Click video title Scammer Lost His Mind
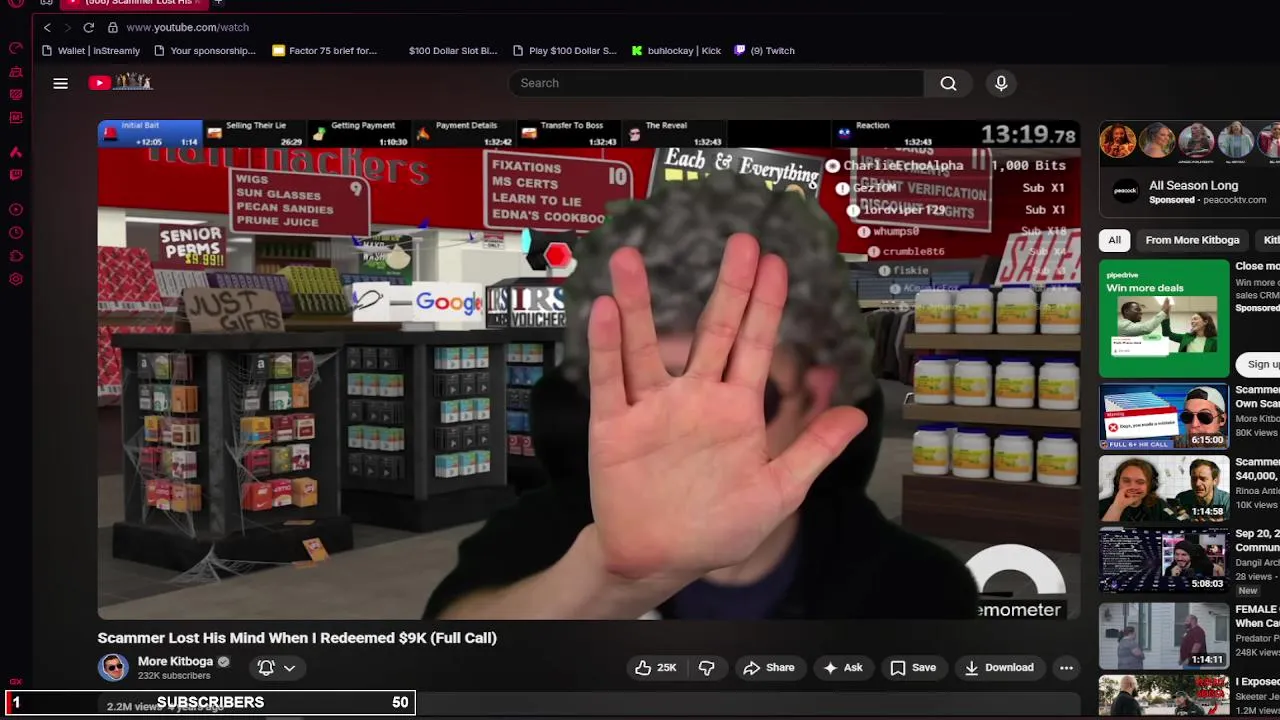This screenshot has width=1280, height=720. click(x=297, y=637)
